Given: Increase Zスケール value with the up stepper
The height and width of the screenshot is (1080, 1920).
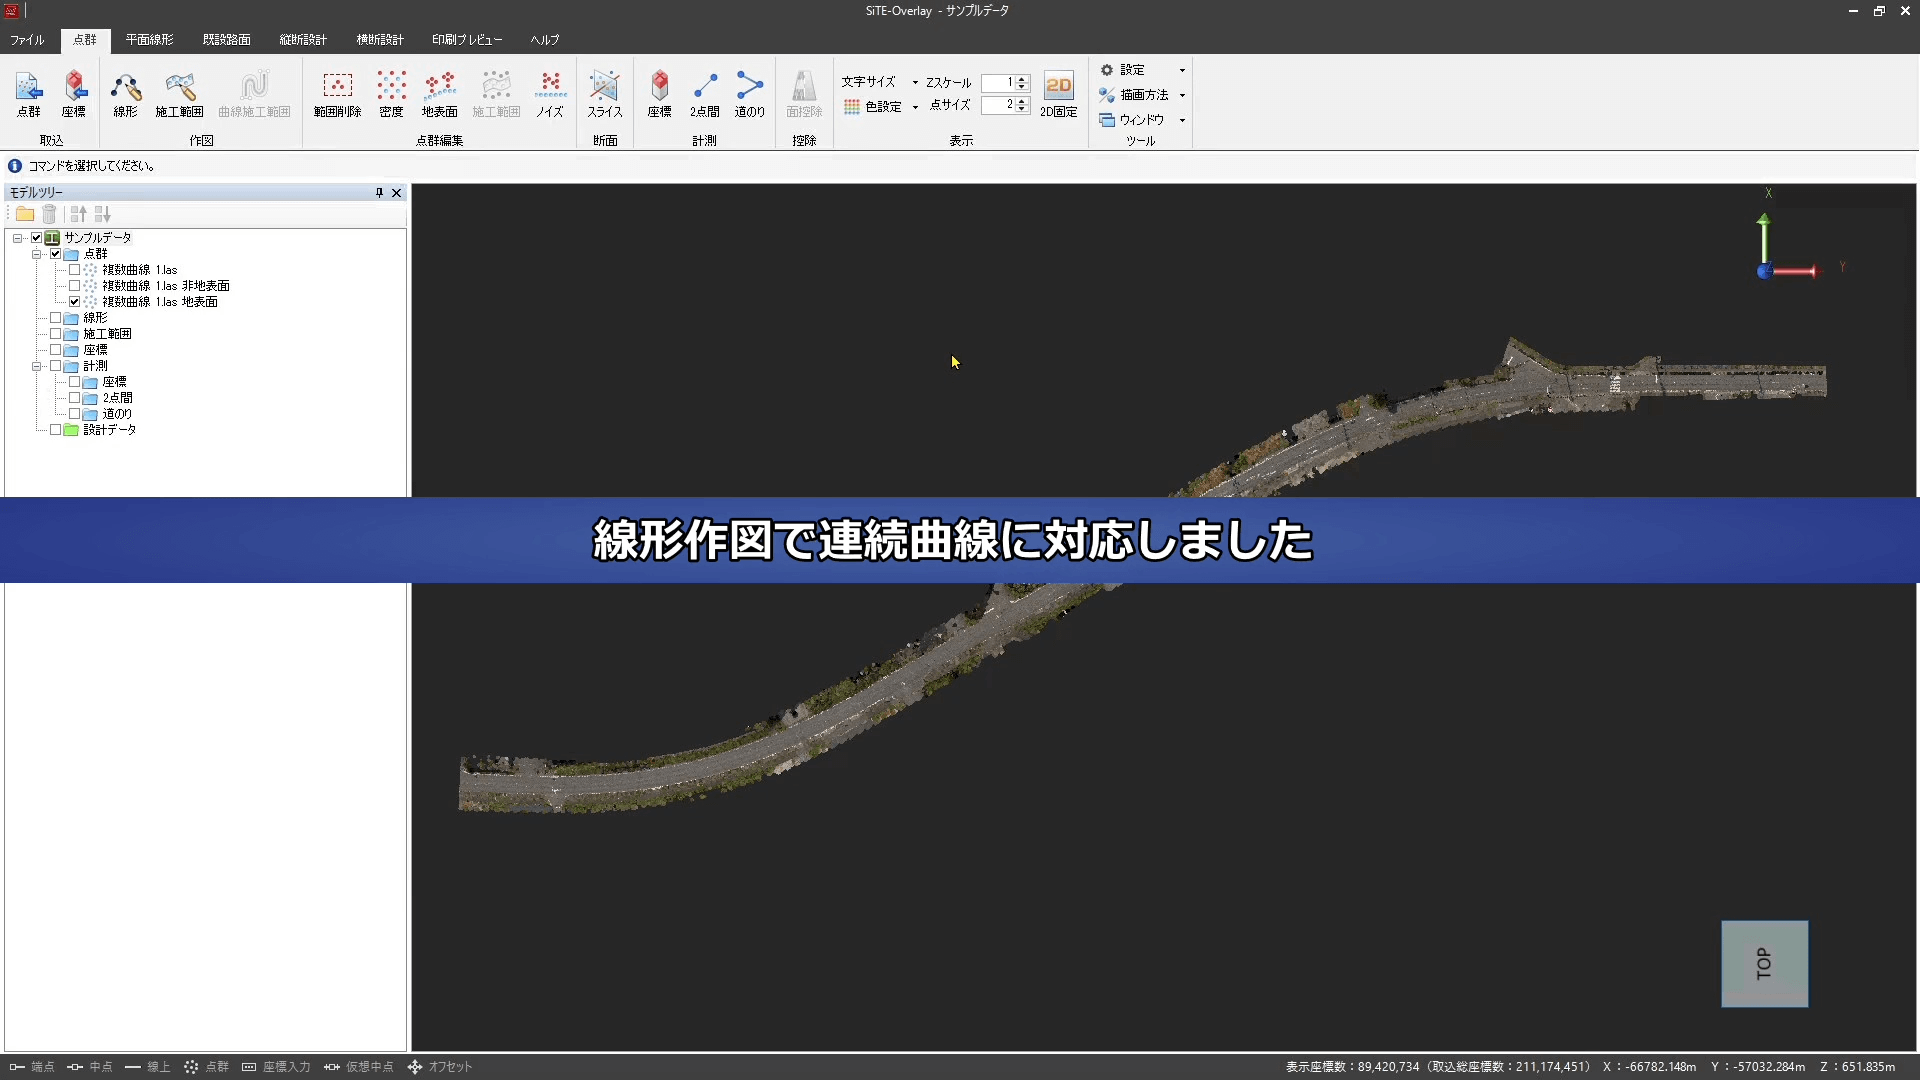Looking at the screenshot, I should tap(1020, 77).
